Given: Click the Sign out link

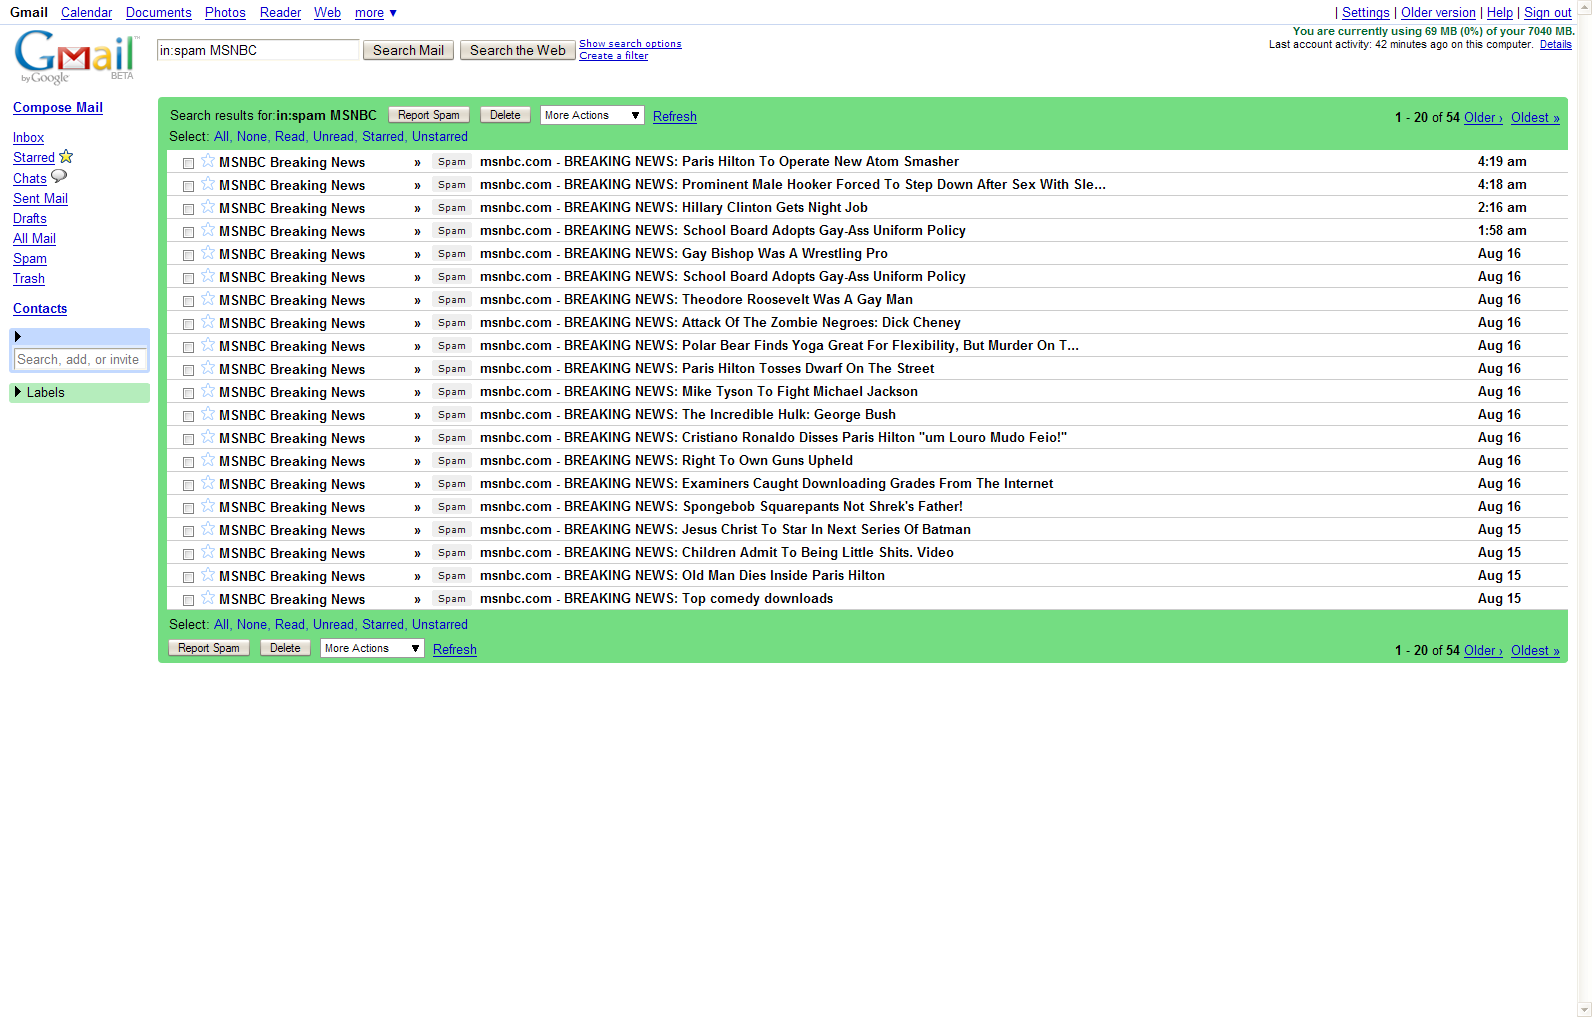Looking at the screenshot, I should (x=1547, y=13).
